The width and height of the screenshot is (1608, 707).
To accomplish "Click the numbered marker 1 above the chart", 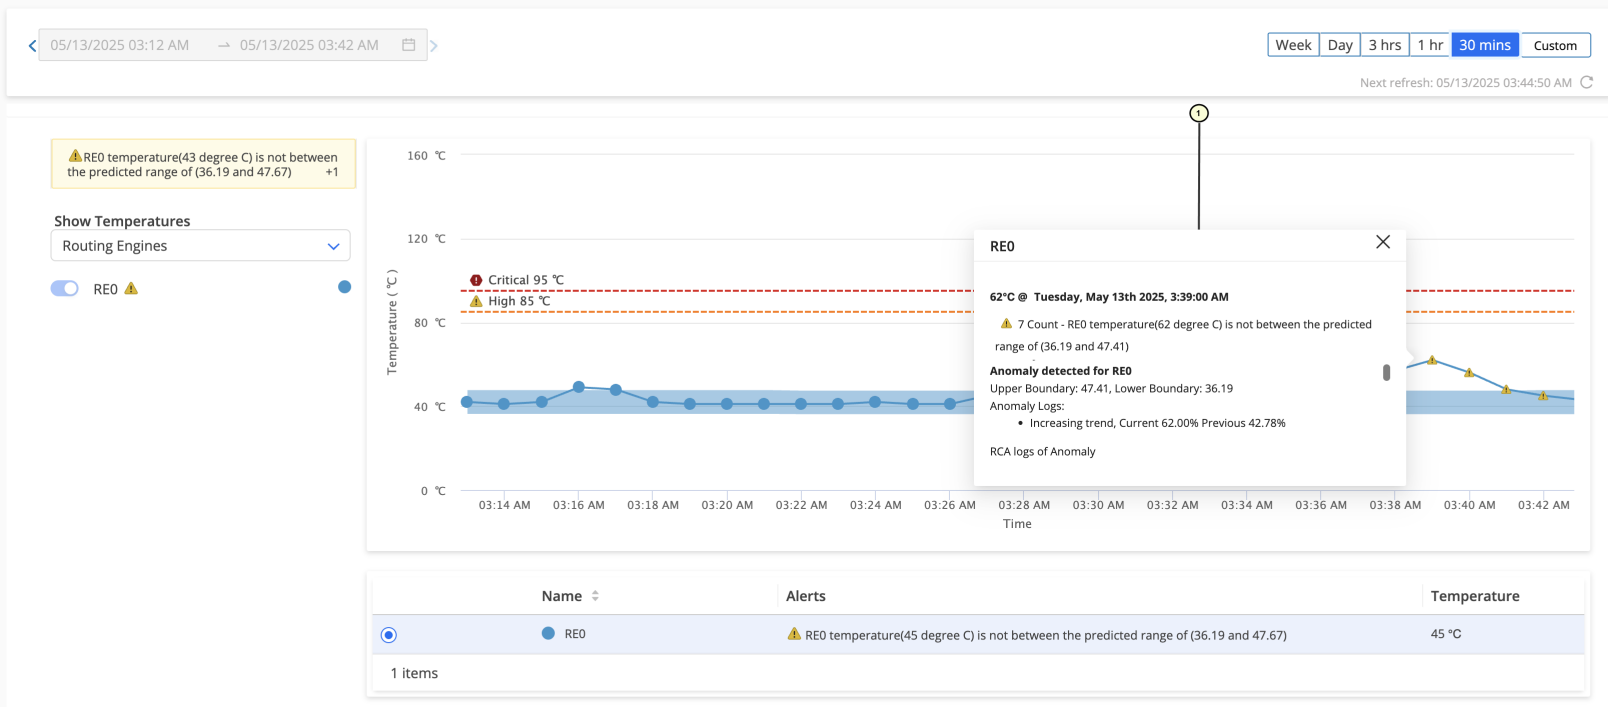I will pos(1199,113).
